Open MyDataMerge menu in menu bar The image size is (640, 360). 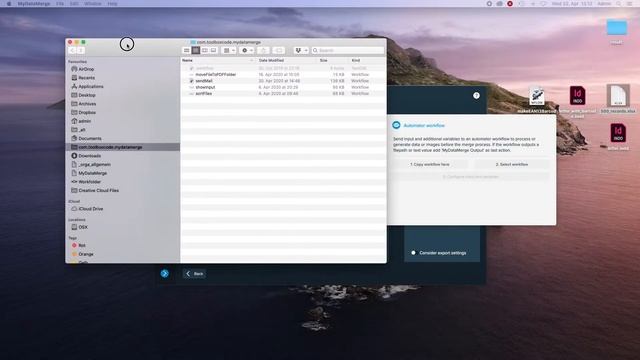(x=34, y=4)
